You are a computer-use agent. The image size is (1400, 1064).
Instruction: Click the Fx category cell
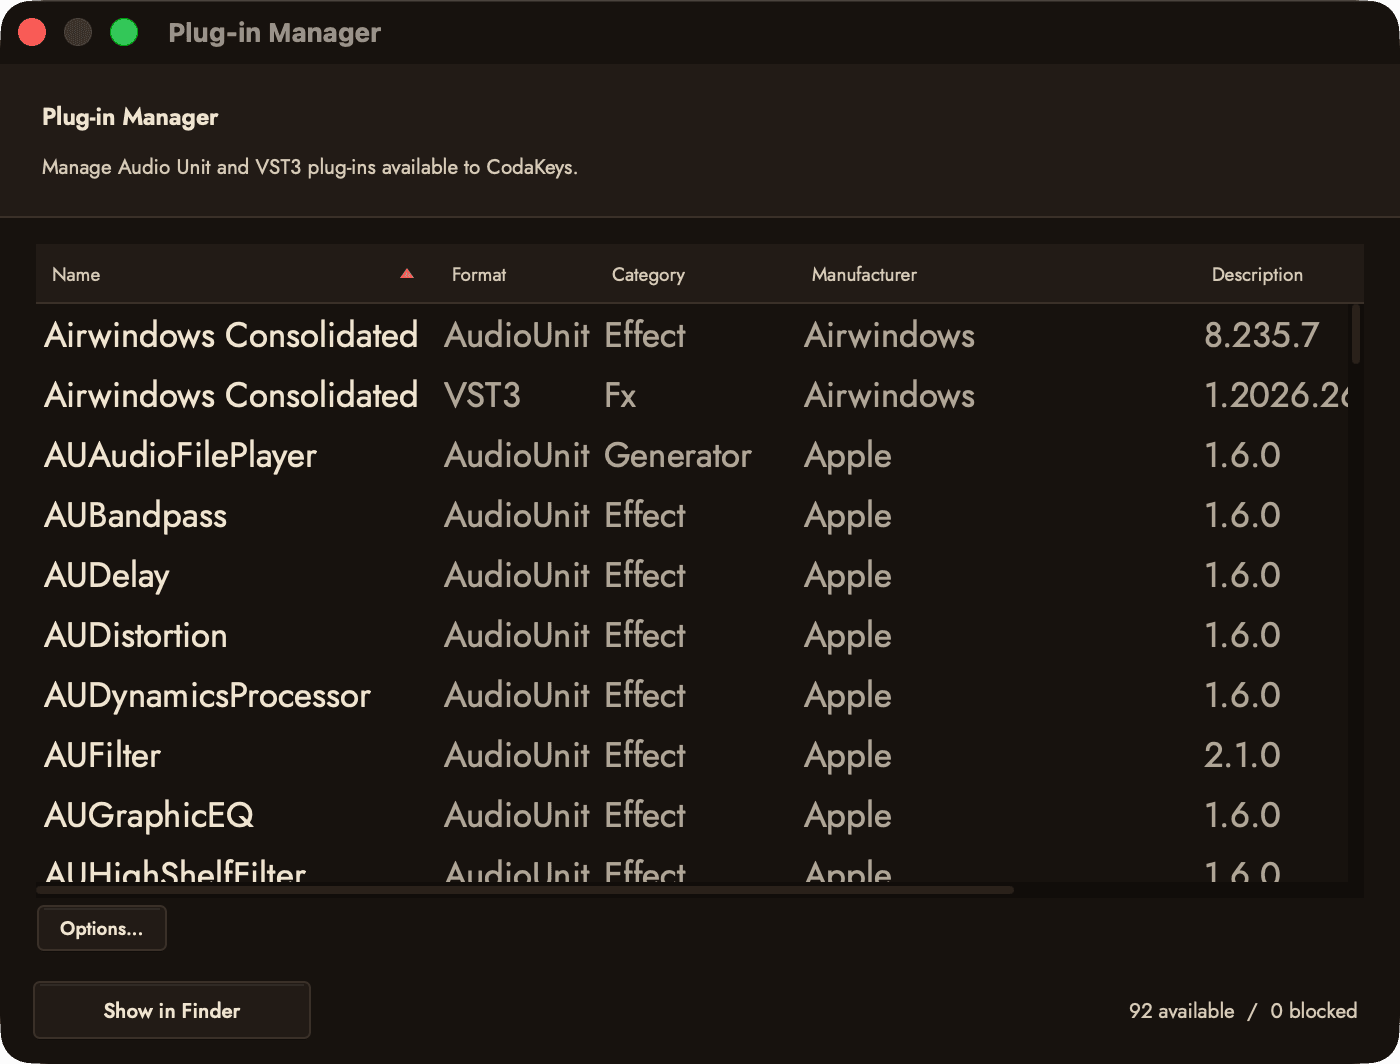tap(620, 396)
